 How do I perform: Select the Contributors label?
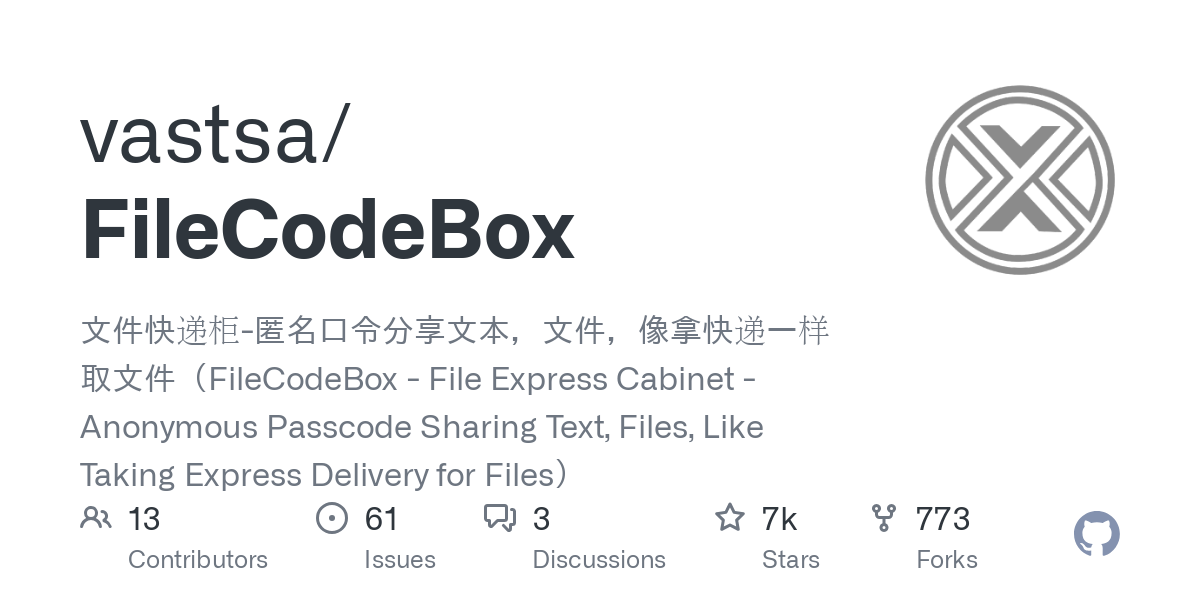coord(198,559)
